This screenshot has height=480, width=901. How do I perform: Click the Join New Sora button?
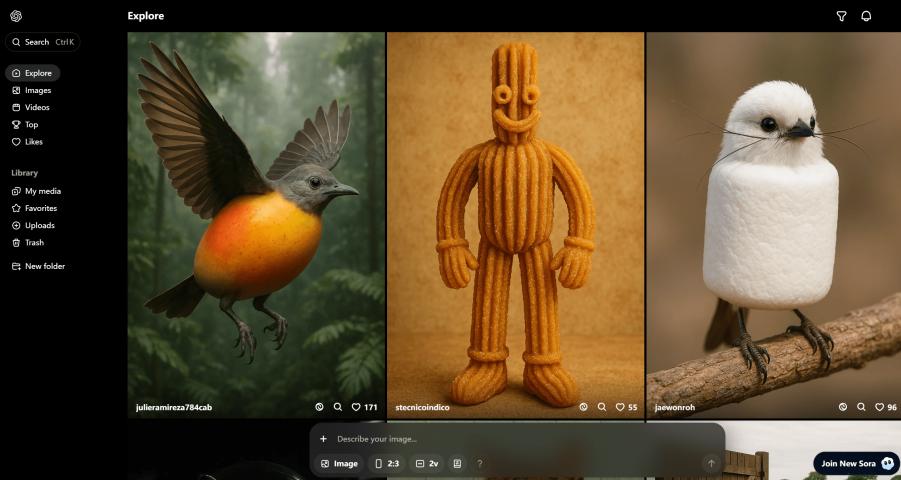pyautogui.click(x=856, y=464)
